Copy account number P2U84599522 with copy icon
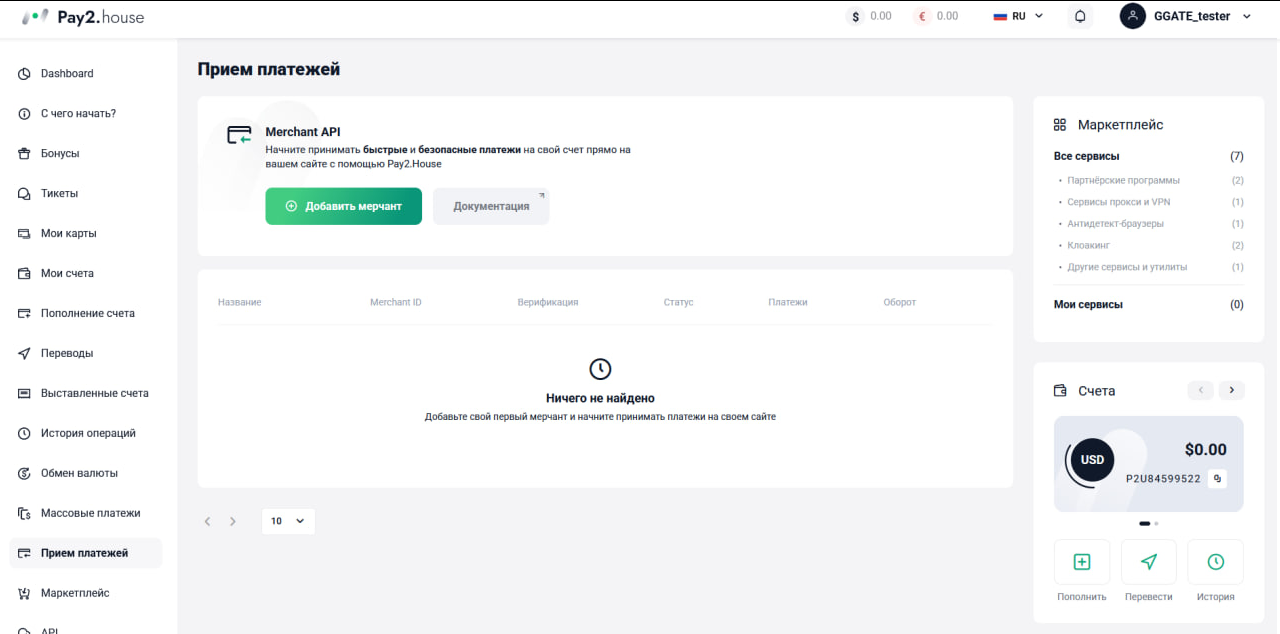 [x=1217, y=479]
